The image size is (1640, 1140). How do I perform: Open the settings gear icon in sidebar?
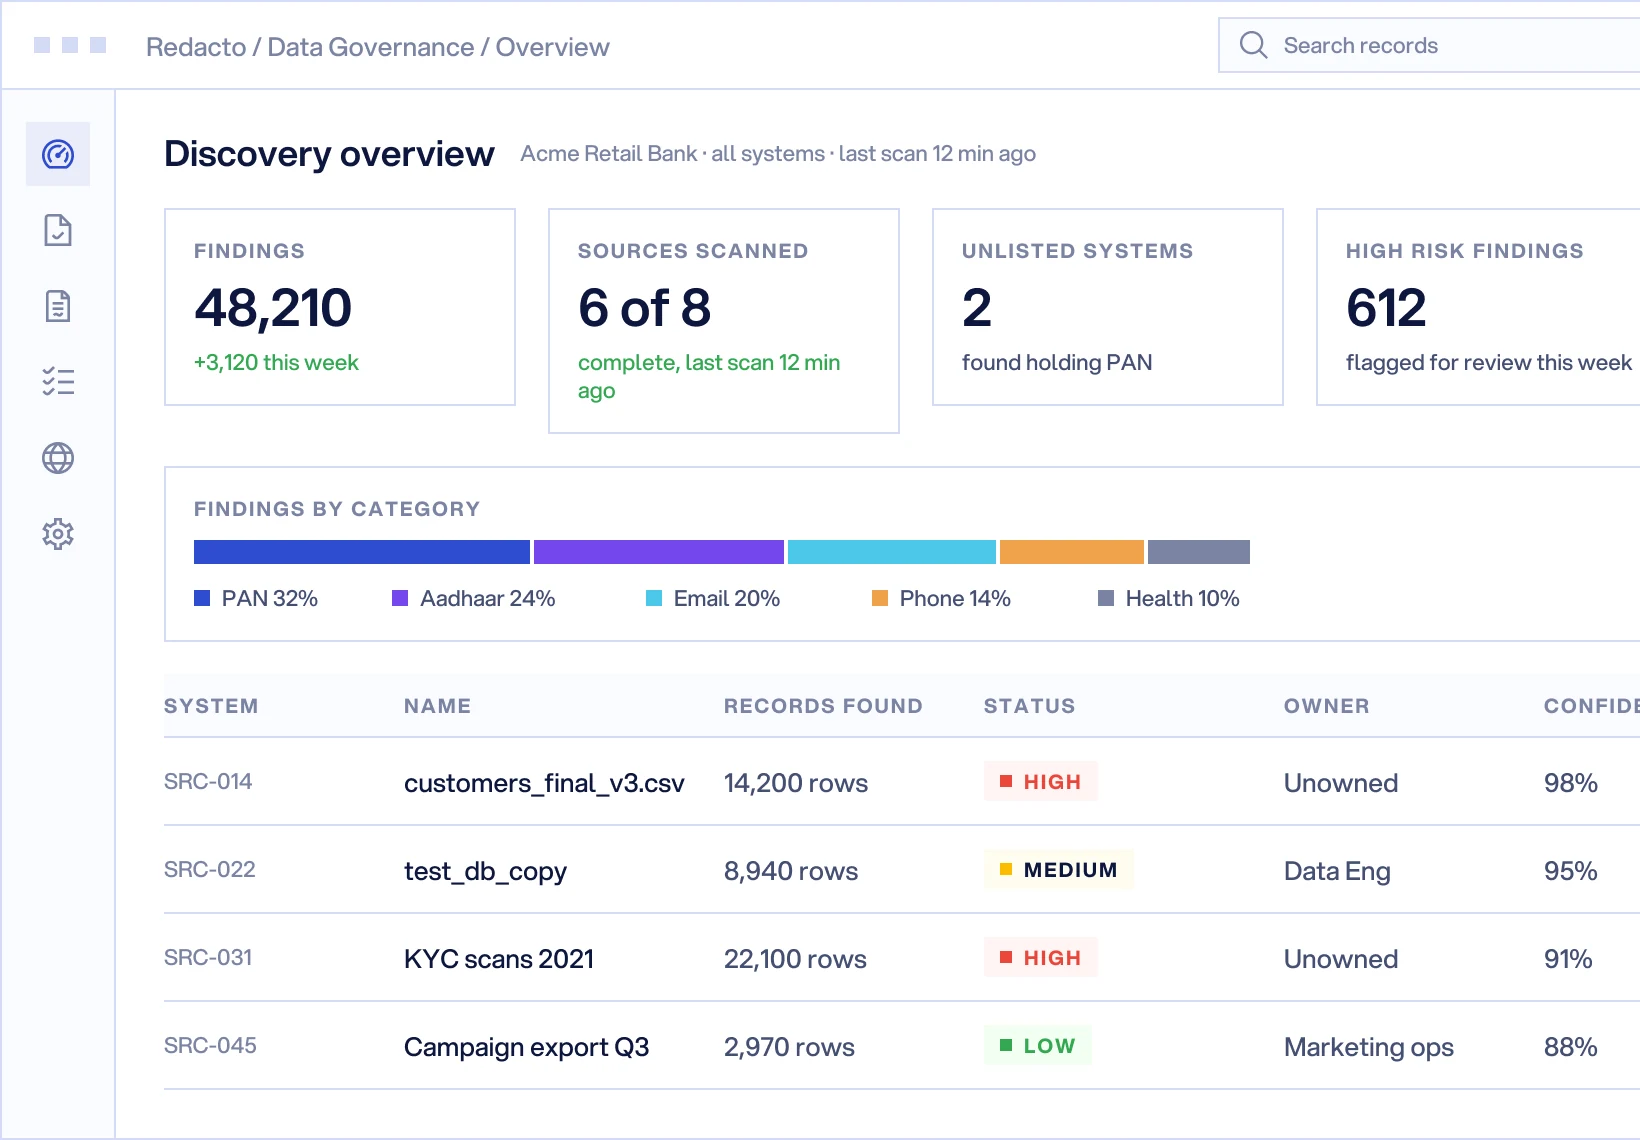58,534
